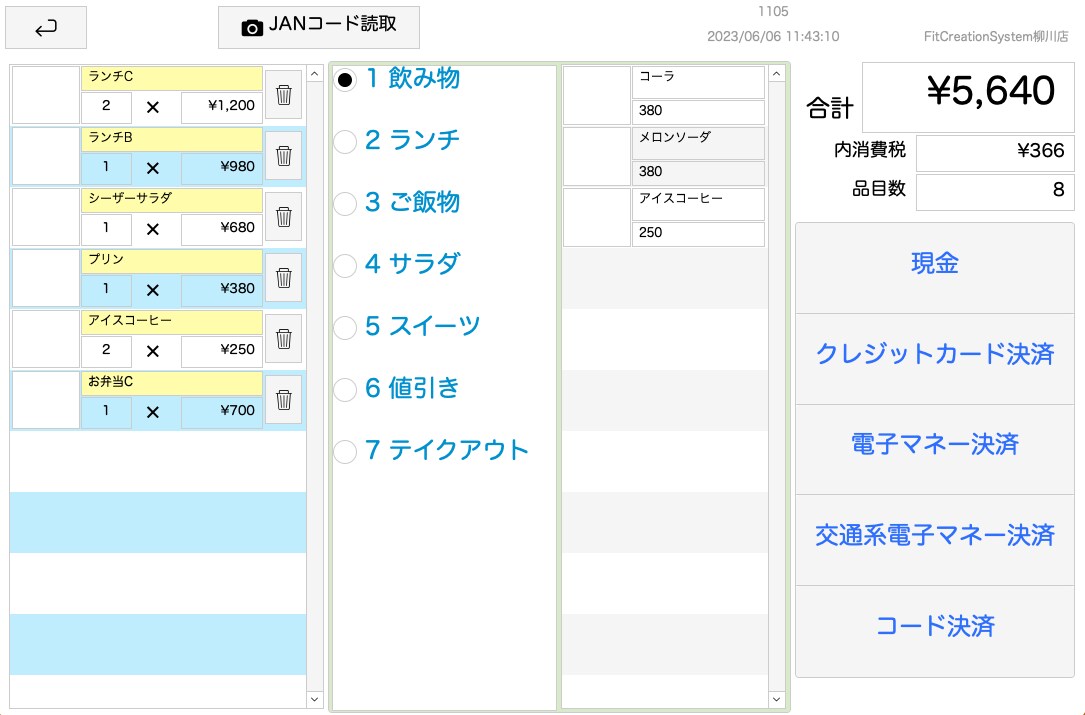The width and height of the screenshot is (1085, 715).
Task: Click the 品目数 value 8 field
Action: click(x=995, y=192)
